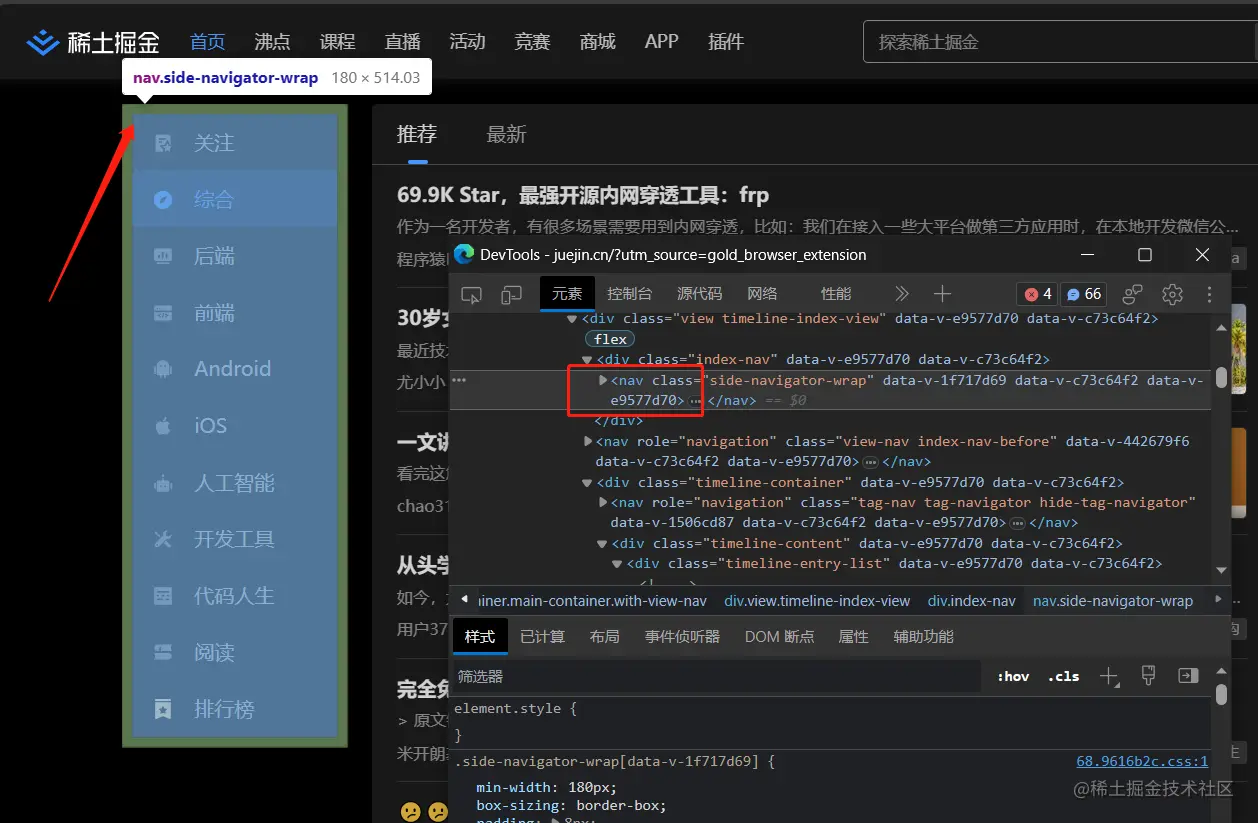Open the 后端 category
1258x823 pixels.
tap(235, 256)
